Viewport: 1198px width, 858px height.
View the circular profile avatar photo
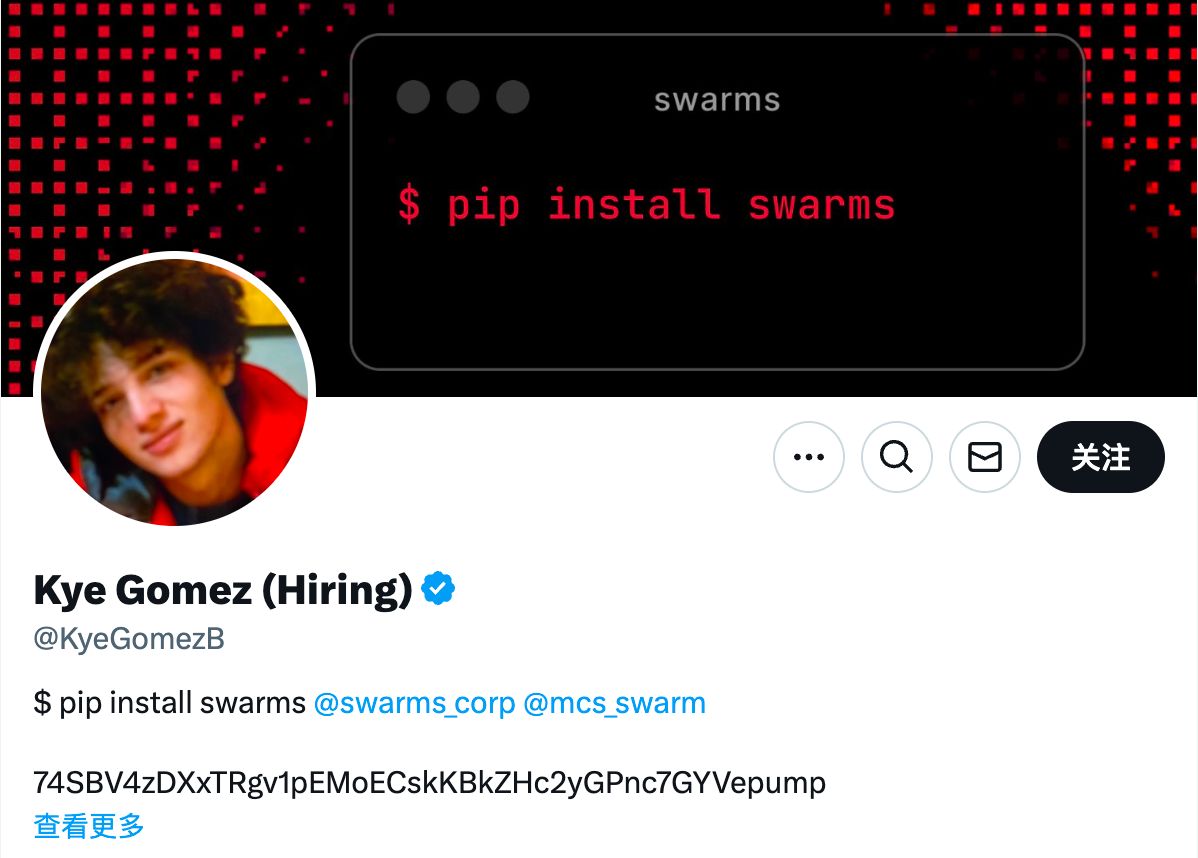[x=174, y=392]
